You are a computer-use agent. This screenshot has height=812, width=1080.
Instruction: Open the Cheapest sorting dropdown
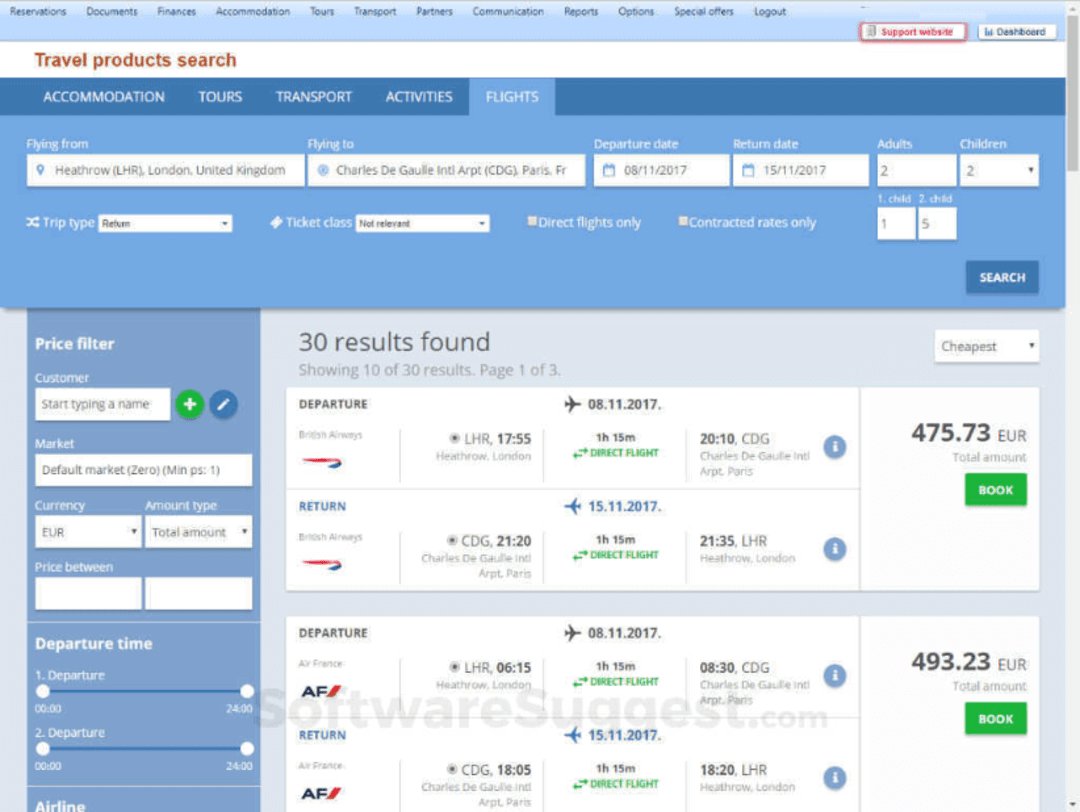[x=987, y=346]
